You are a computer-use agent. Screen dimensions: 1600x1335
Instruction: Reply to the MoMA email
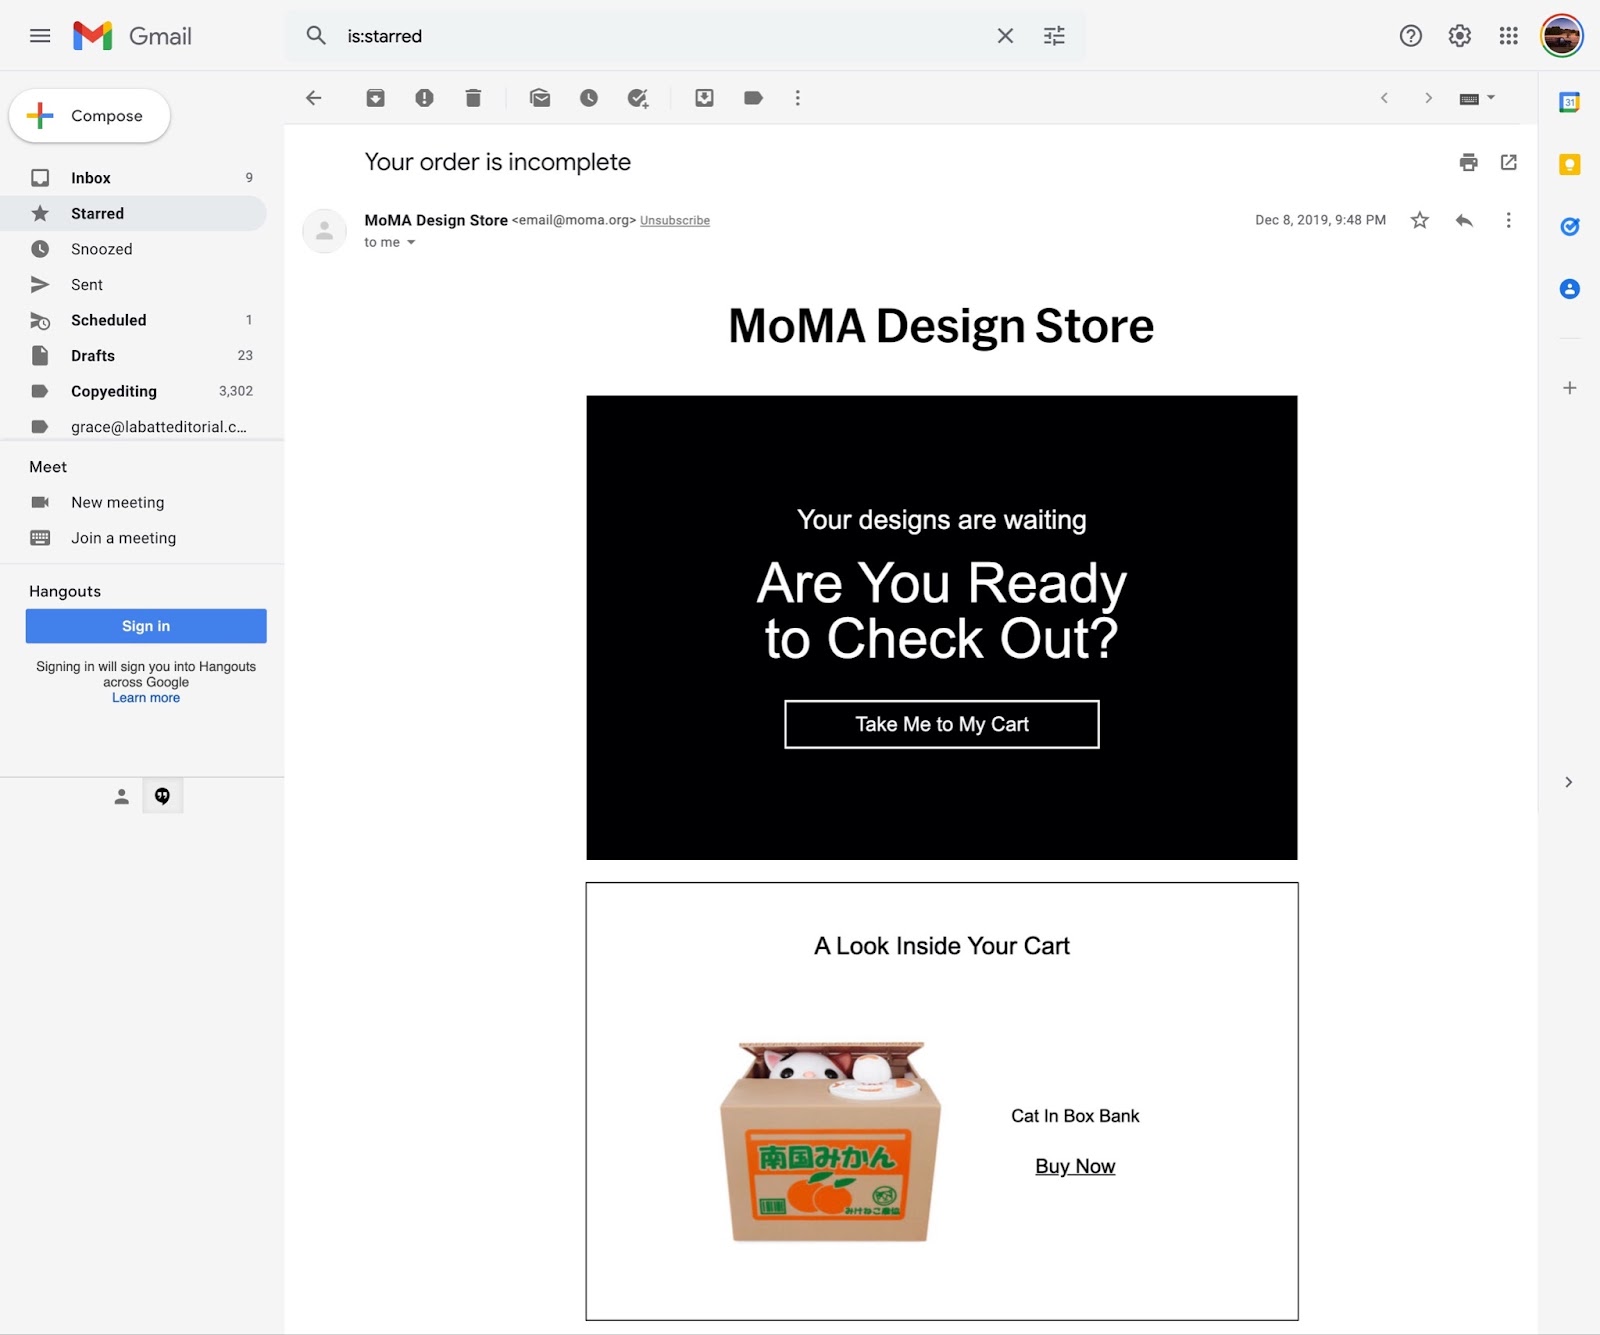1464,220
